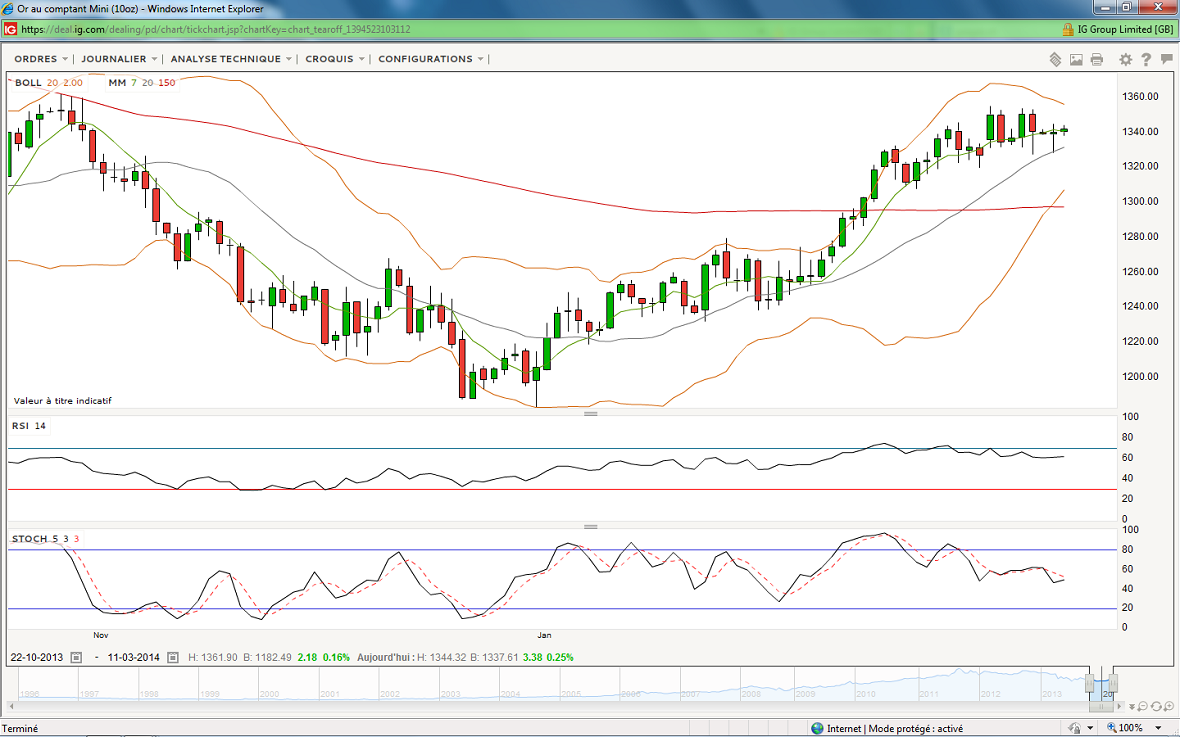Image resolution: width=1180 pixels, height=737 pixels.
Task: Expand the ORDRES dropdown menu
Action: 41,59
